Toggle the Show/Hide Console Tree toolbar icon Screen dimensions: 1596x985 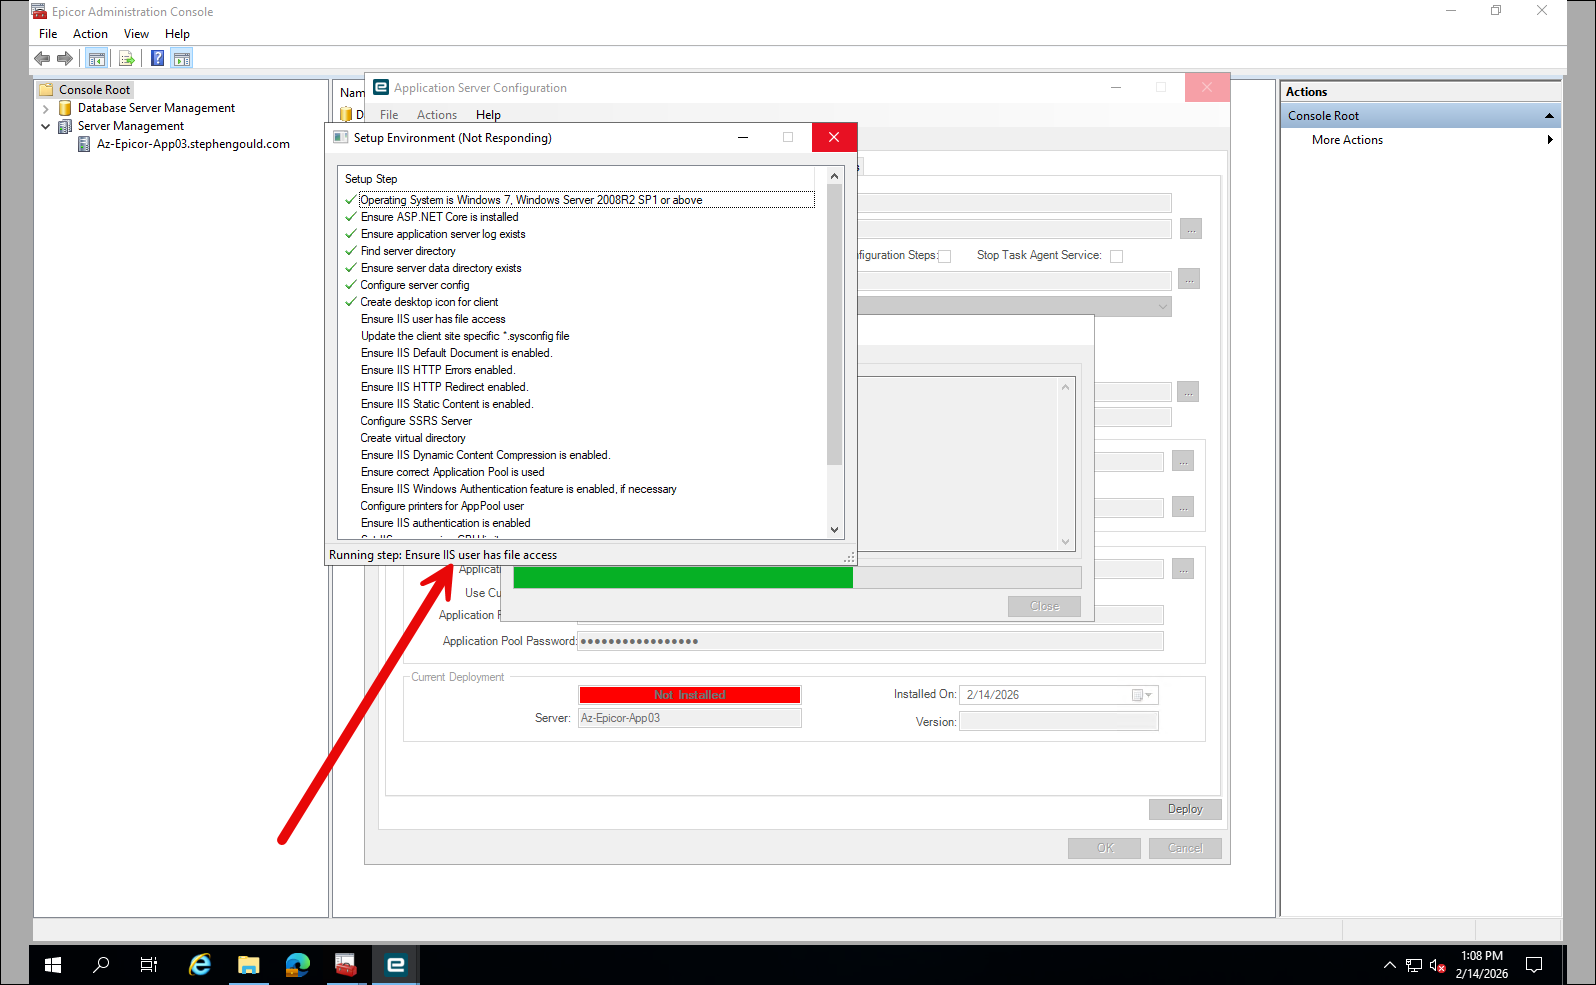[97, 58]
